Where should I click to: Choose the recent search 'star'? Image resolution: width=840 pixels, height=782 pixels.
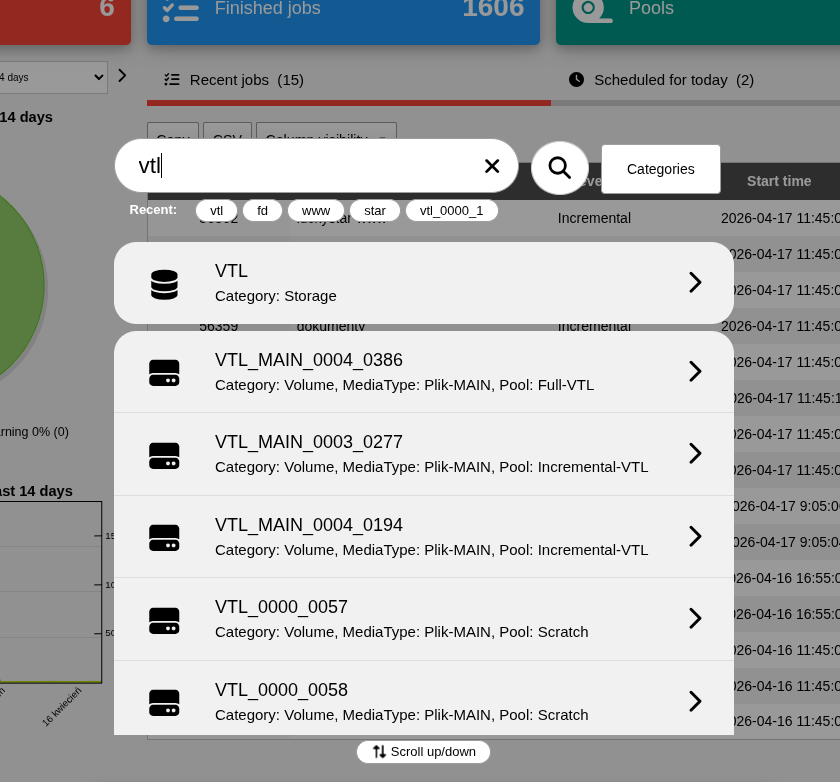(374, 211)
